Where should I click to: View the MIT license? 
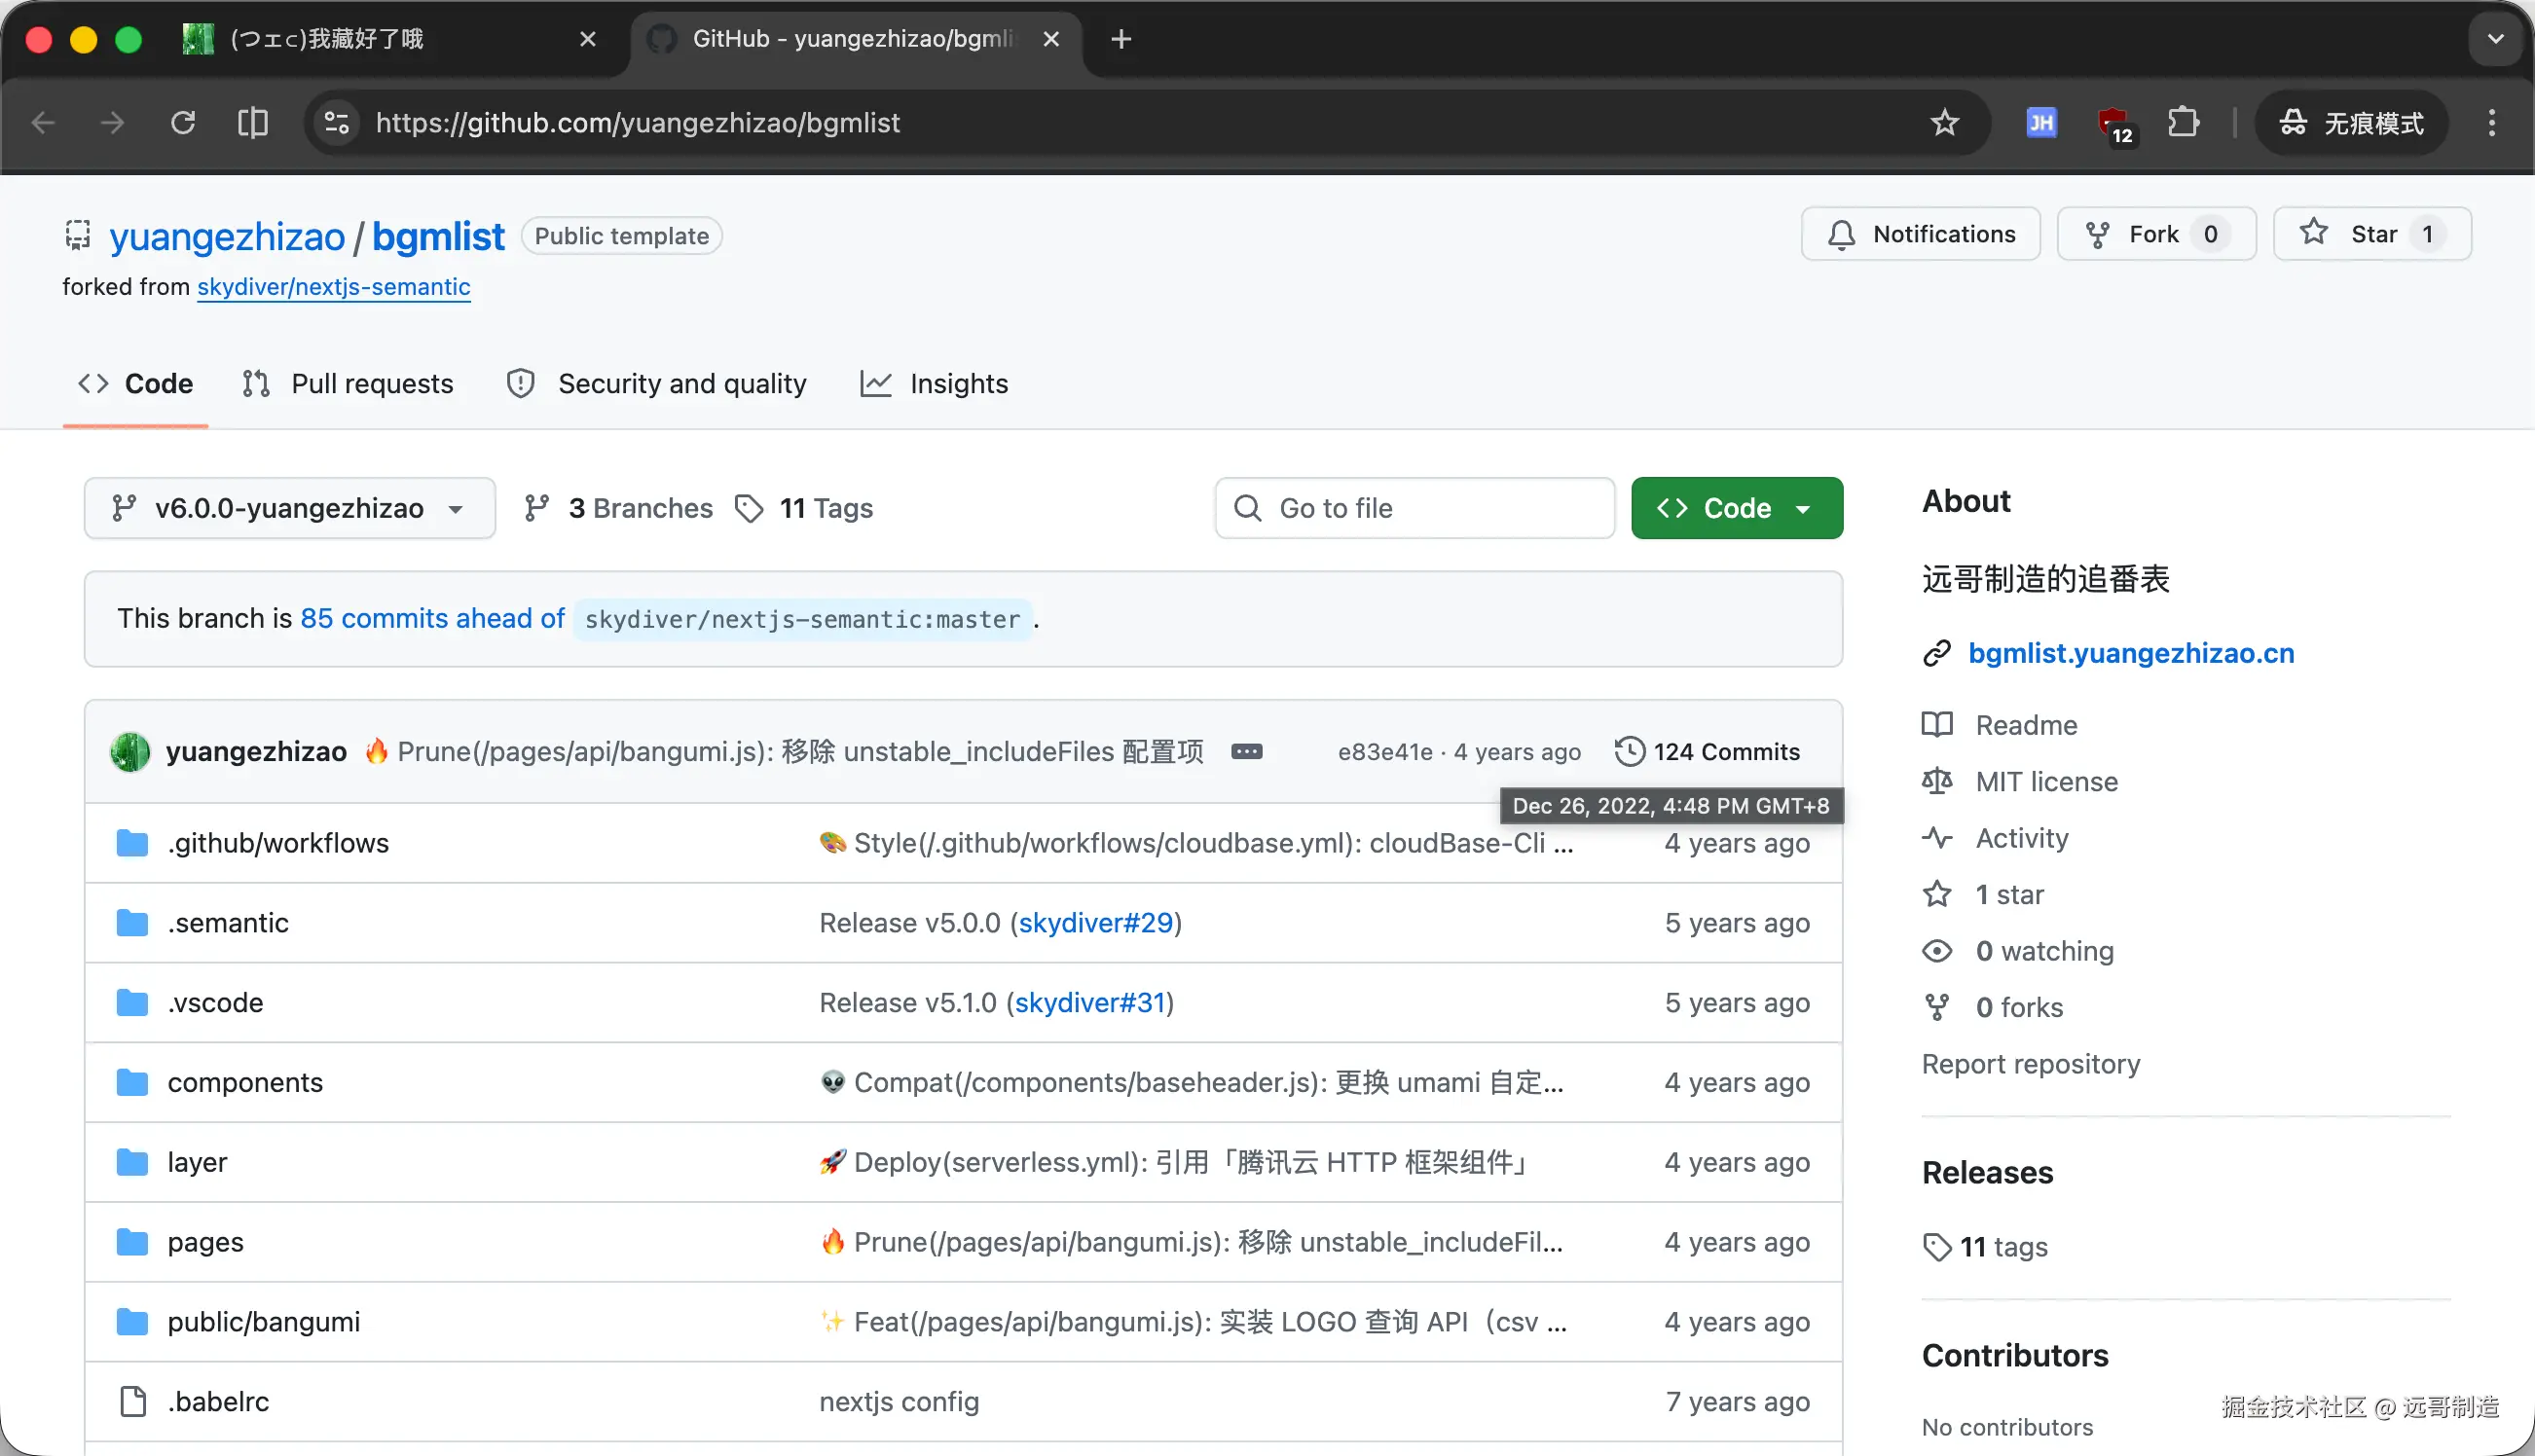point(2046,782)
